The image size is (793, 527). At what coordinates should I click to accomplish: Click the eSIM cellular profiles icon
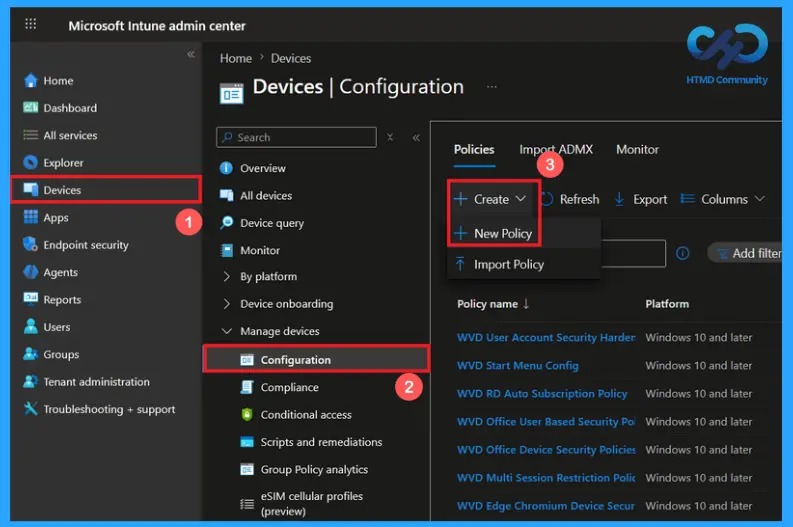[x=247, y=504]
